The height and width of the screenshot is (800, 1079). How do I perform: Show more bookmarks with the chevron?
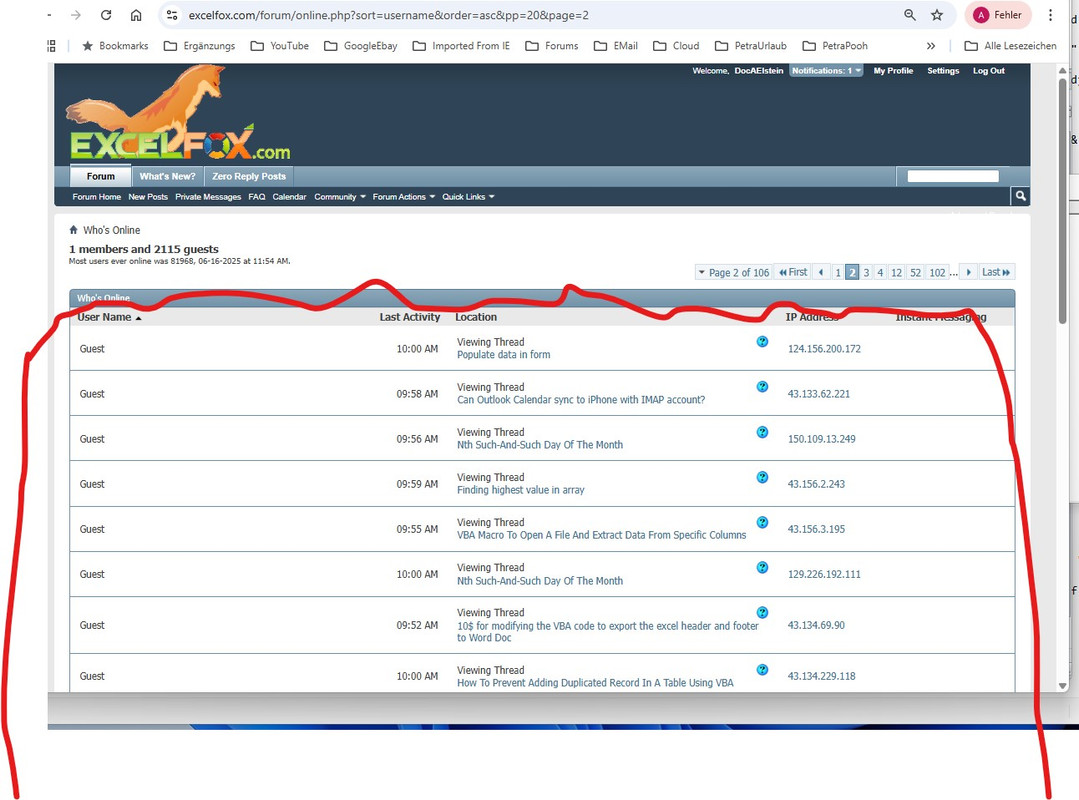(930, 46)
